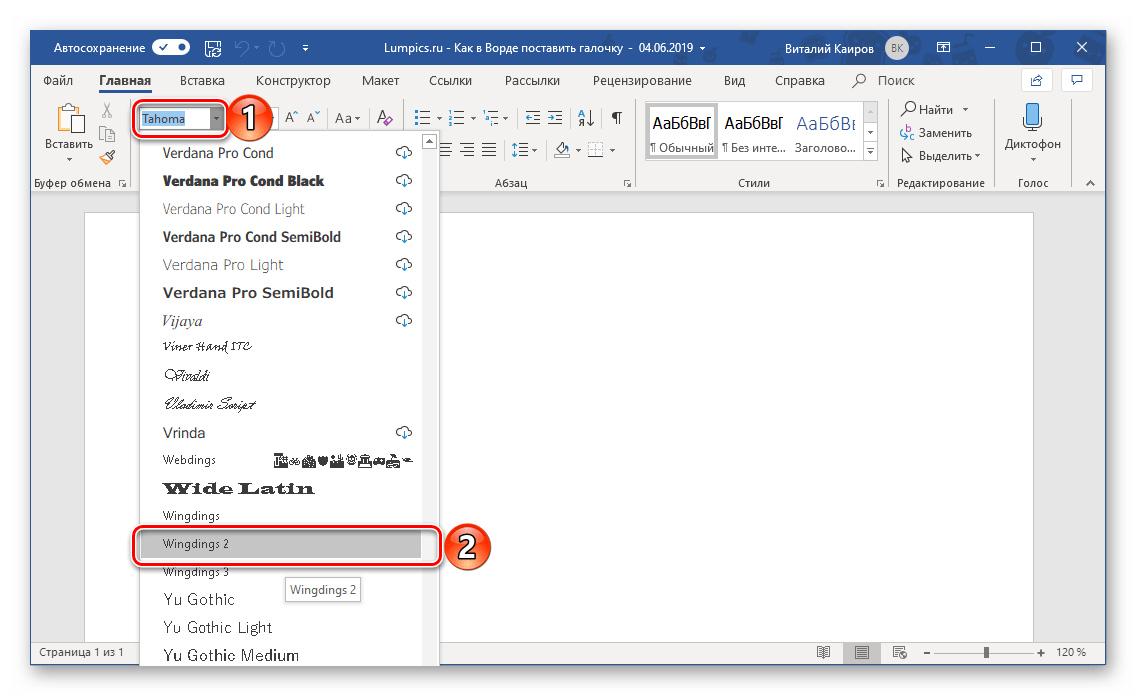Click the Save icon in title bar
Image resolution: width=1137 pixels, height=696 pixels.
point(212,49)
